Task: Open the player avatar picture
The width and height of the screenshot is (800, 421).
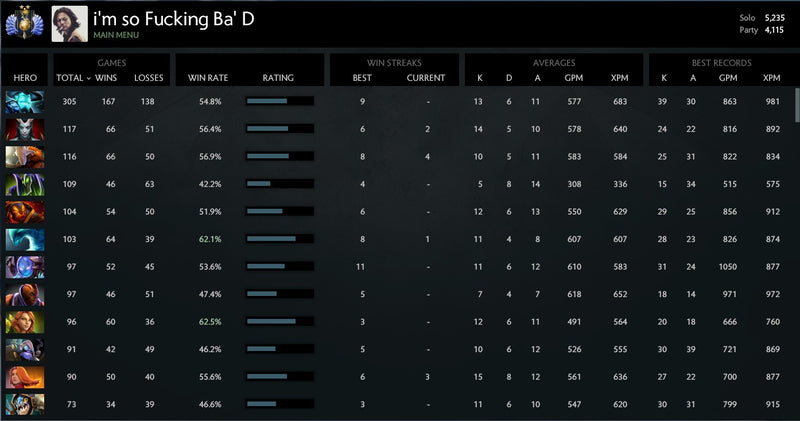Action: (68, 24)
